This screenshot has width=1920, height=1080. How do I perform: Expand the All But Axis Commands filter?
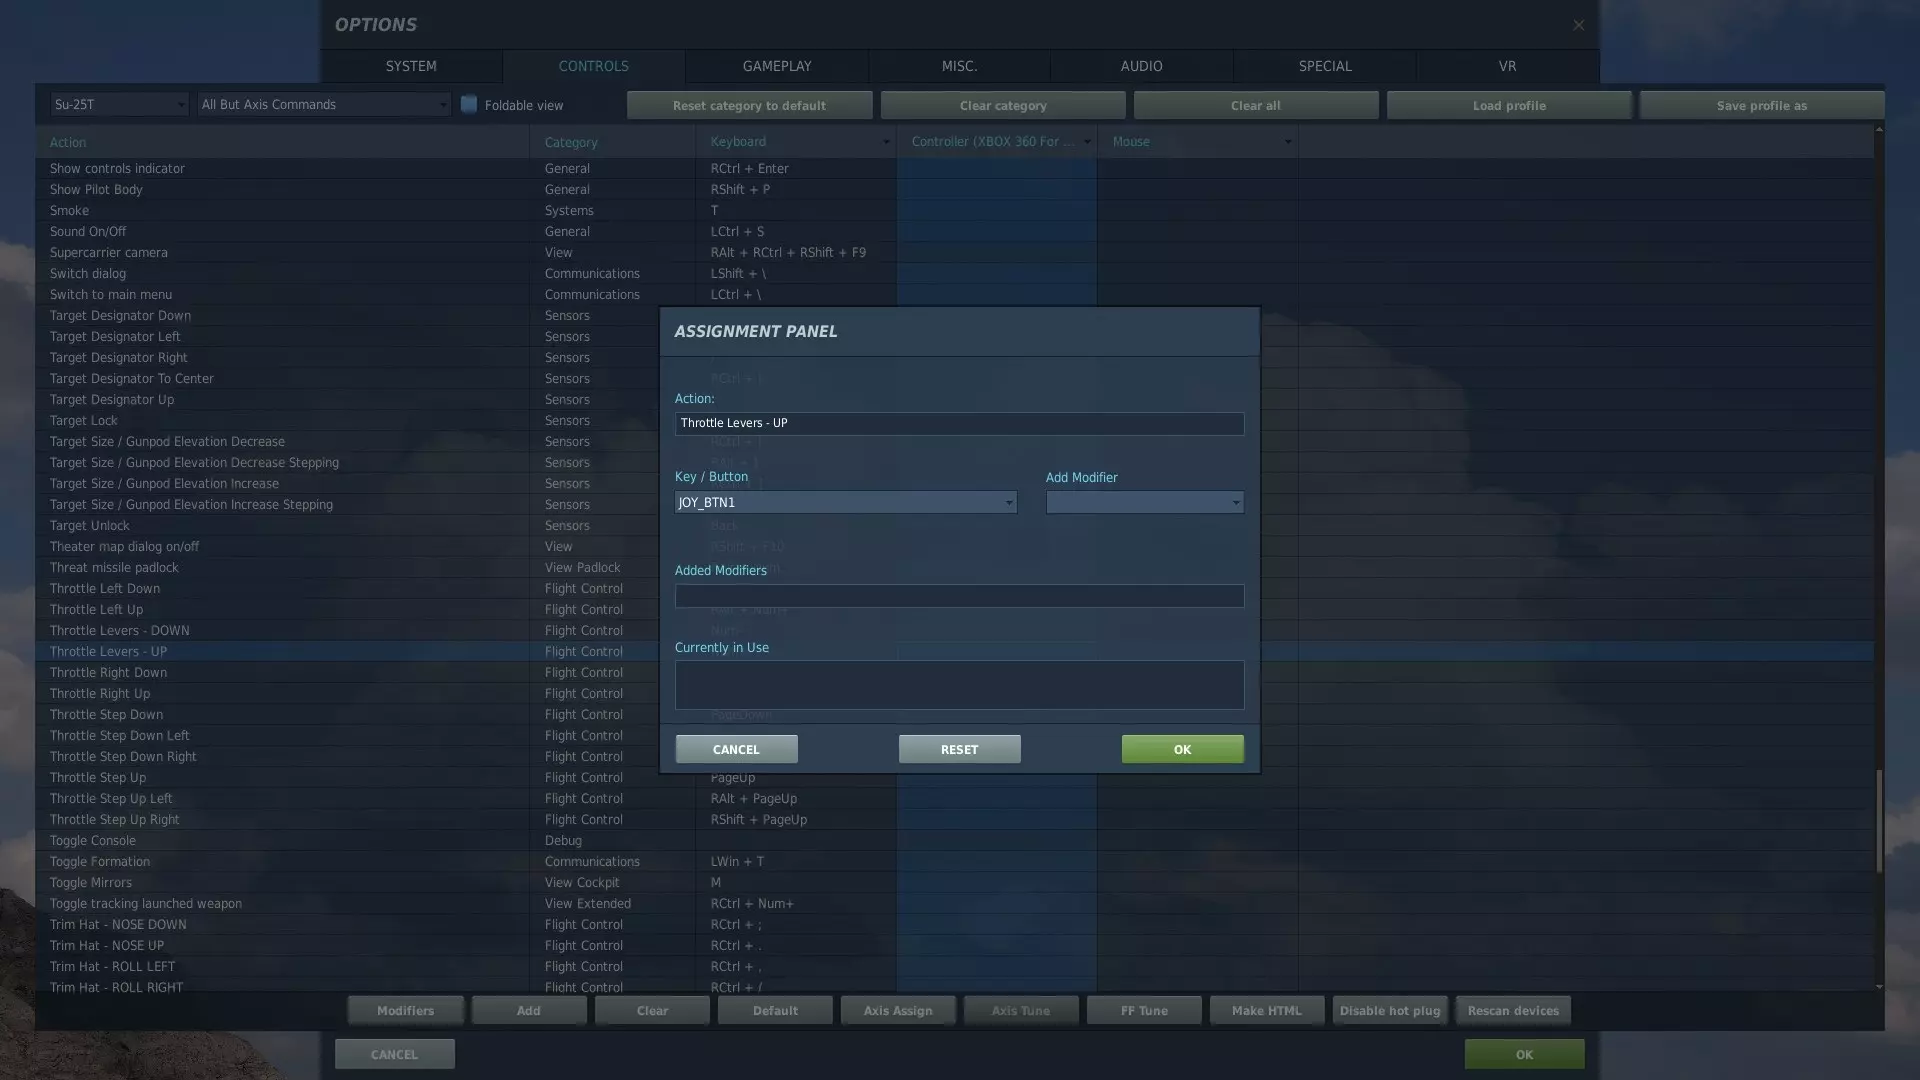tap(324, 105)
